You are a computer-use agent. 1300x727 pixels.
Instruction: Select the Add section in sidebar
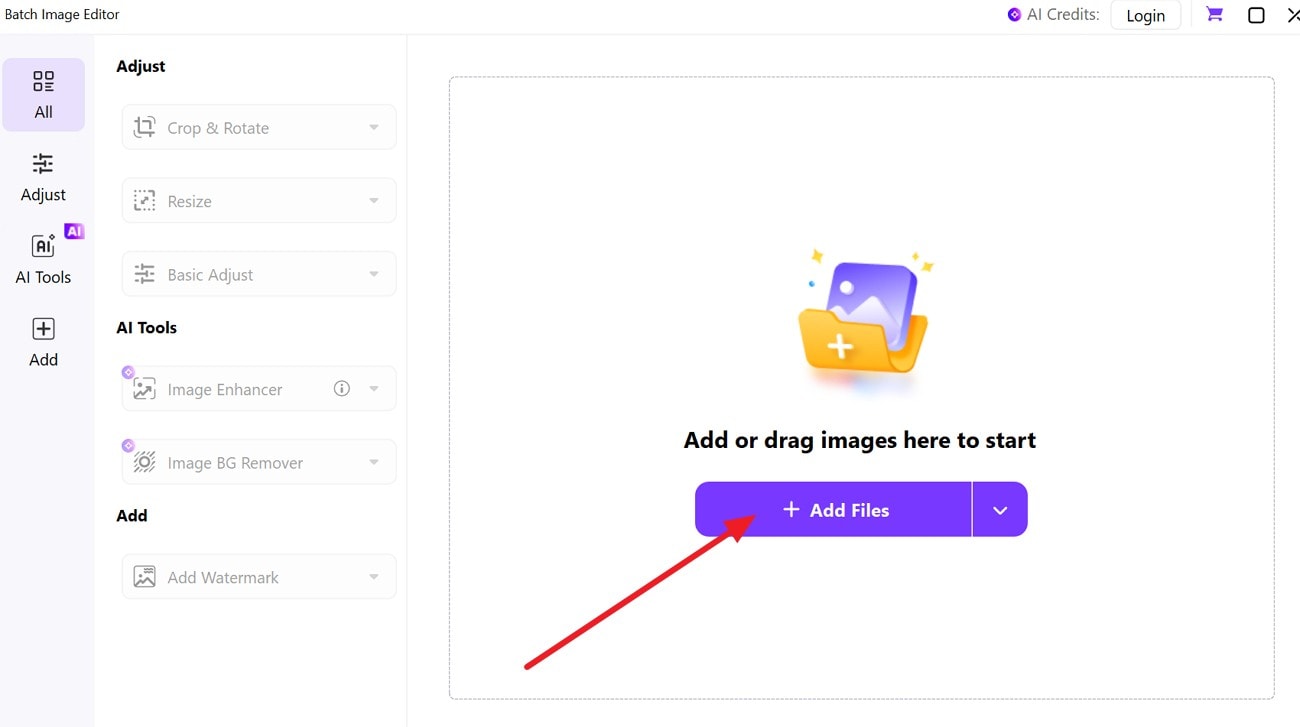click(x=43, y=341)
